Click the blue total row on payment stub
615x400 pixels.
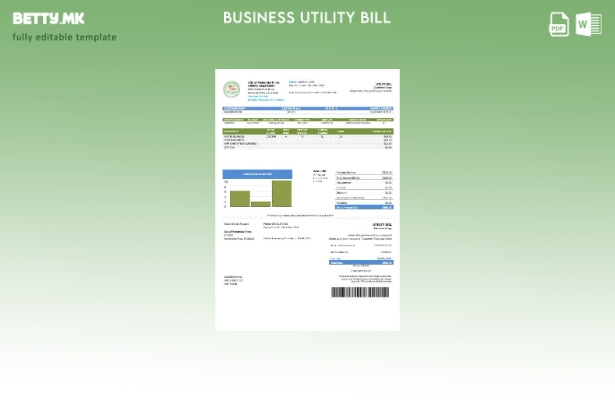coord(361,263)
